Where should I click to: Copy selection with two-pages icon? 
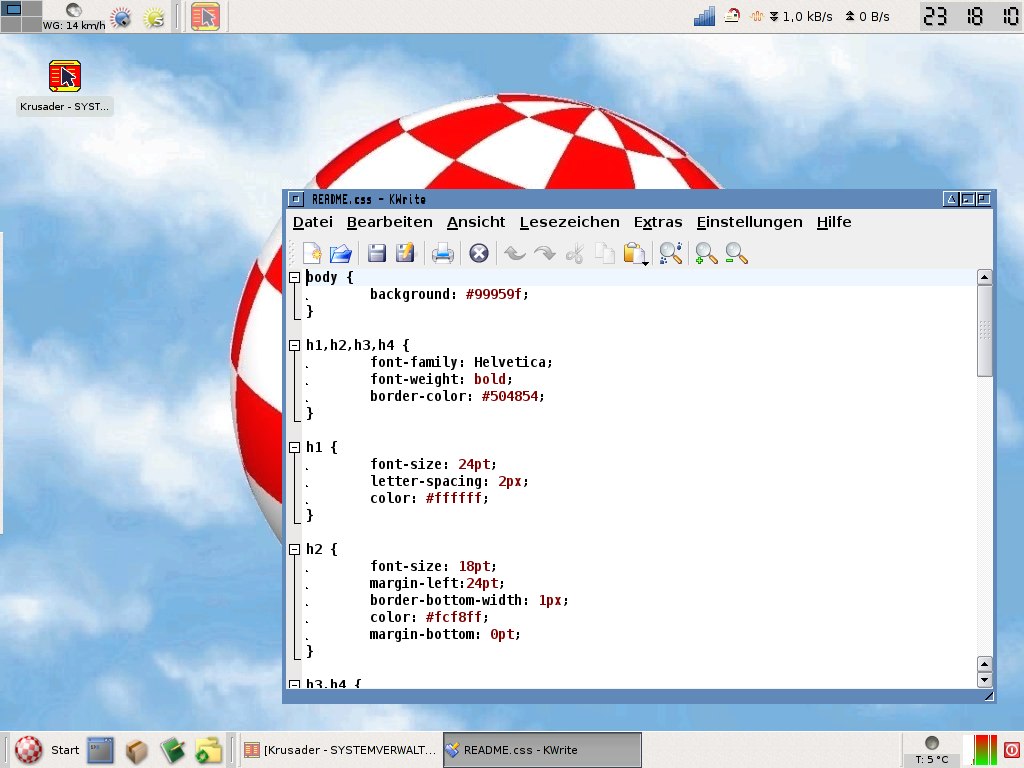coord(605,253)
